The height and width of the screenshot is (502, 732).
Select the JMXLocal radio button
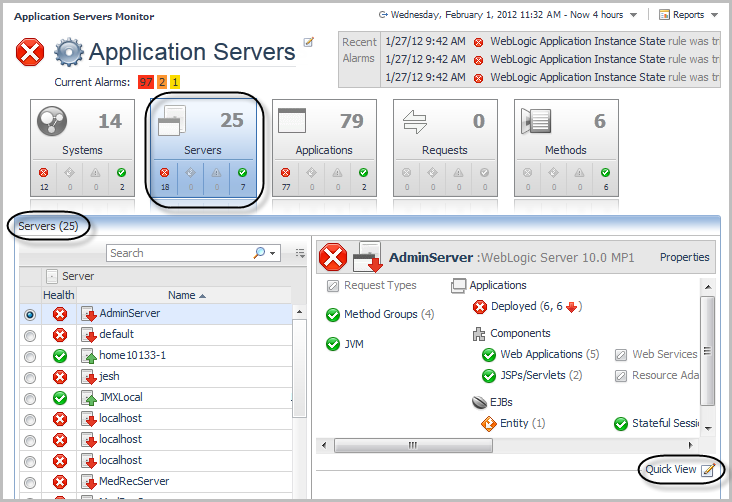click(30, 399)
